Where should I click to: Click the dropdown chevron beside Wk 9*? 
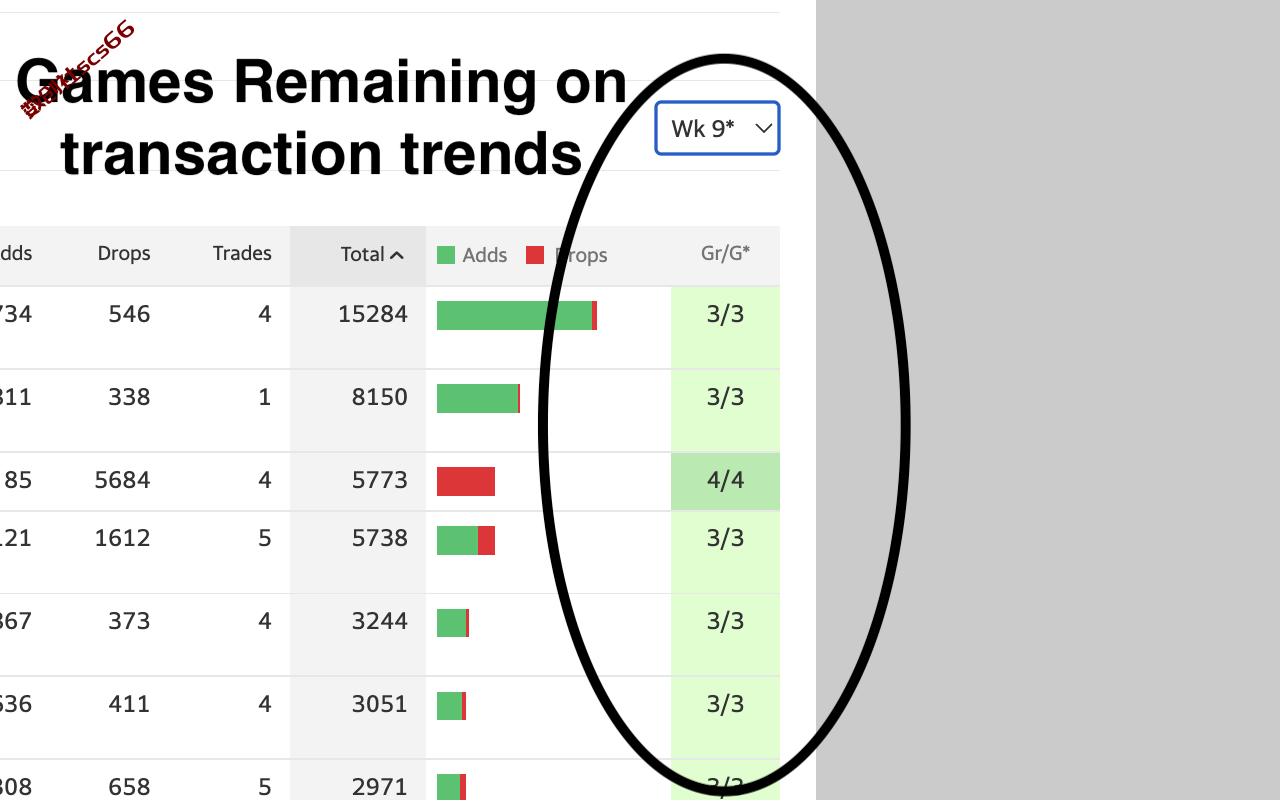pyautogui.click(x=763, y=128)
